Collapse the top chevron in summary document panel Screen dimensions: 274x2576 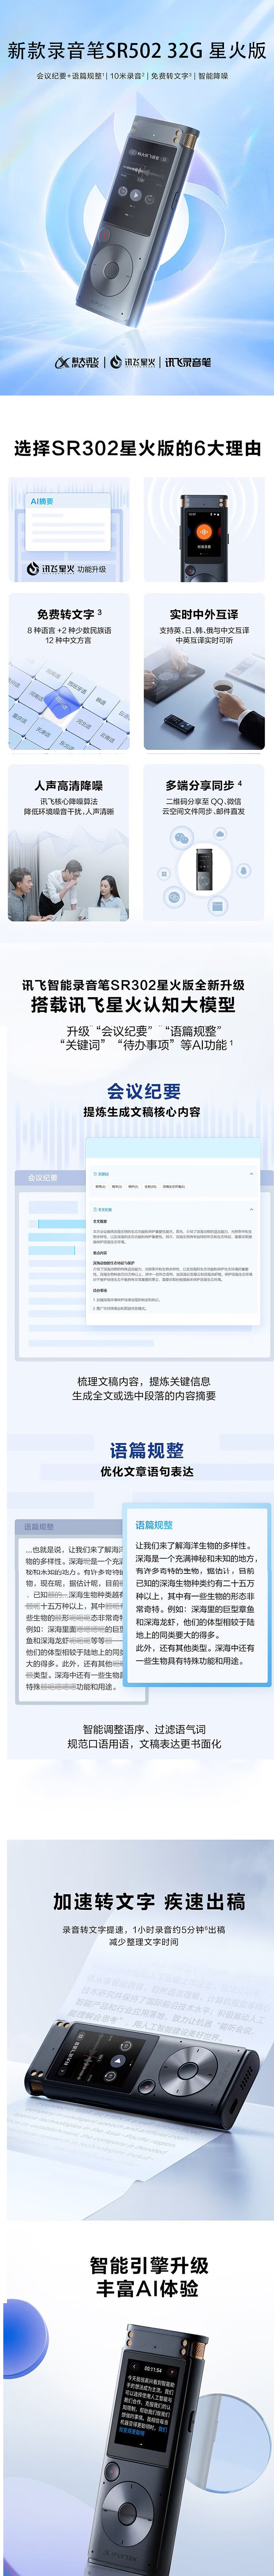click(x=251, y=1173)
